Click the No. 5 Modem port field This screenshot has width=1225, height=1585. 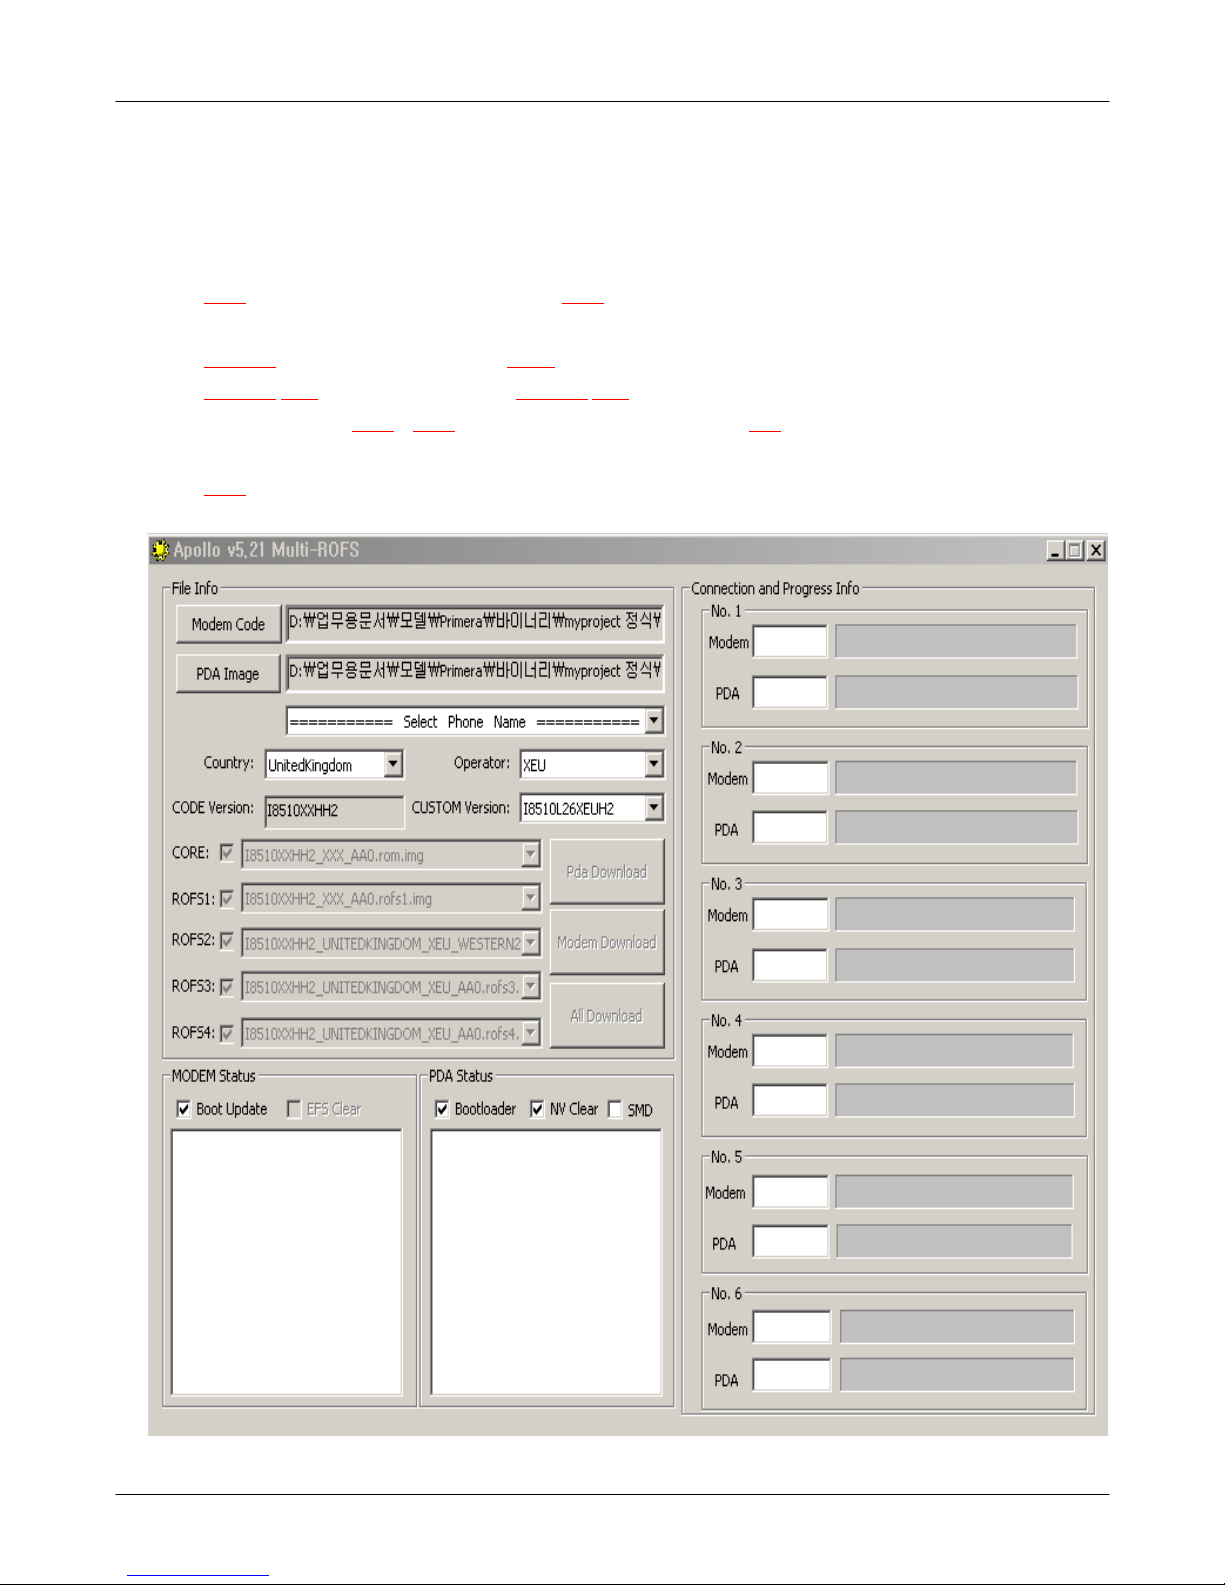tap(790, 1192)
